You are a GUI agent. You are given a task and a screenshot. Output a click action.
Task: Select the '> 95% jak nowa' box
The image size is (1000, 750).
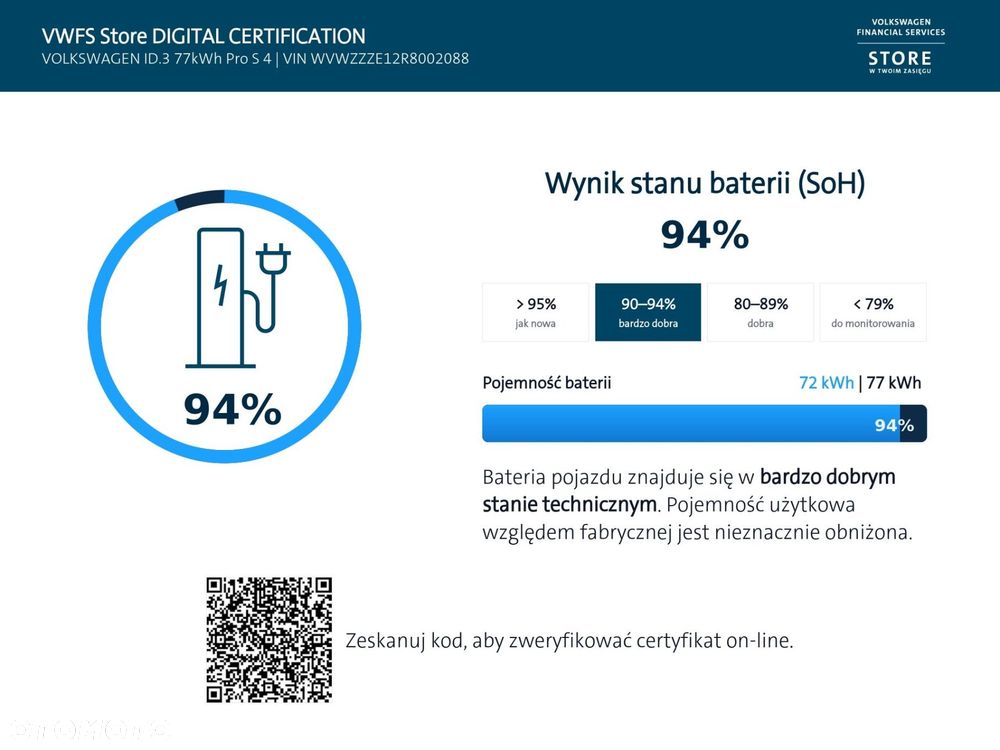[x=535, y=312]
